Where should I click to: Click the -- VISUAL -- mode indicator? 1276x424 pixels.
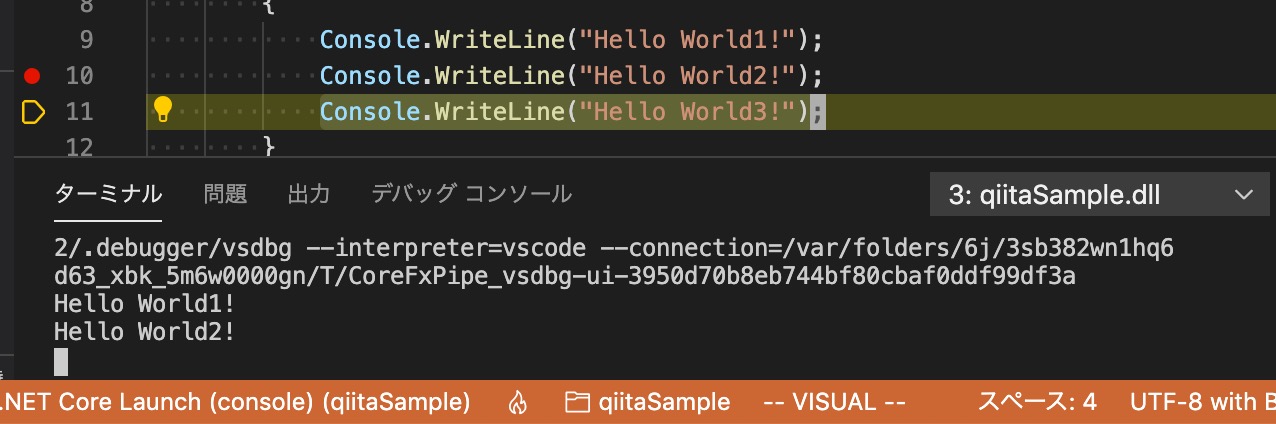(x=834, y=402)
